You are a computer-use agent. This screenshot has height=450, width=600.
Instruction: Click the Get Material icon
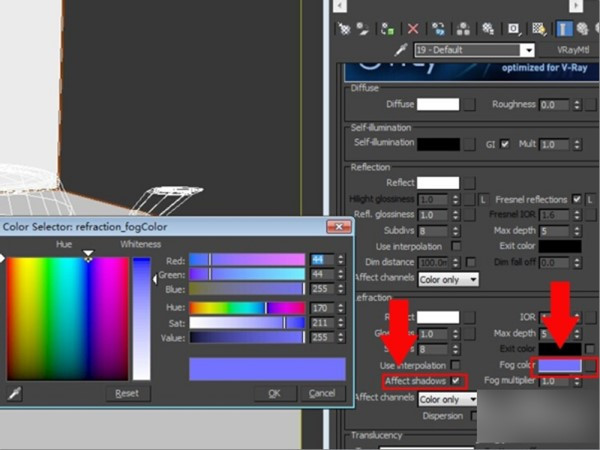(345, 29)
